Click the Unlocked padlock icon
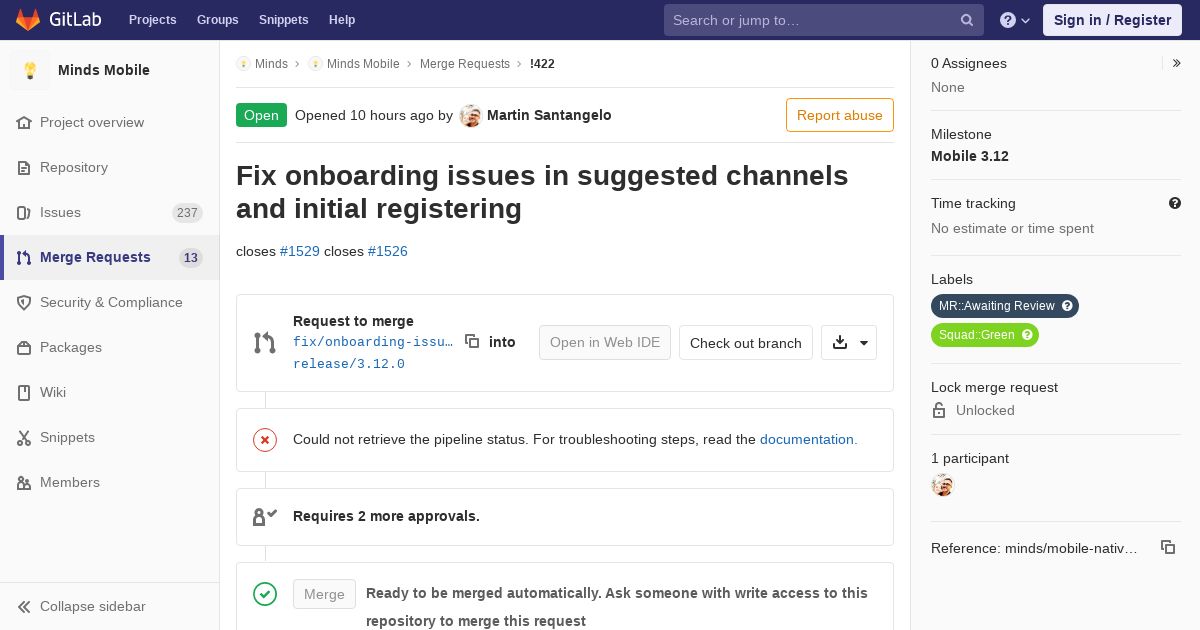This screenshot has height=630, width=1200. [x=939, y=410]
